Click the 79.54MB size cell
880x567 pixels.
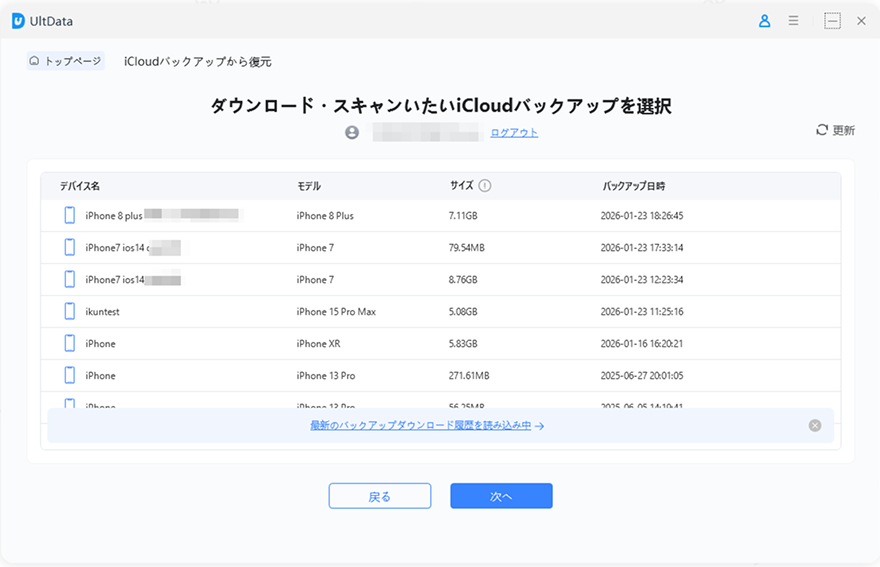(x=466, y=248)
